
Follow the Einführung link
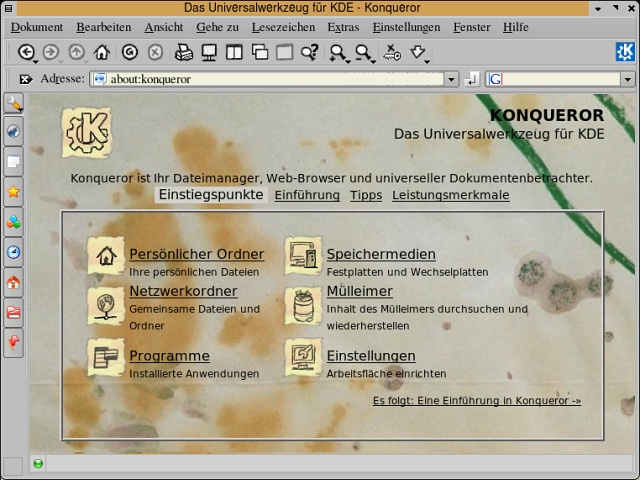307,195
